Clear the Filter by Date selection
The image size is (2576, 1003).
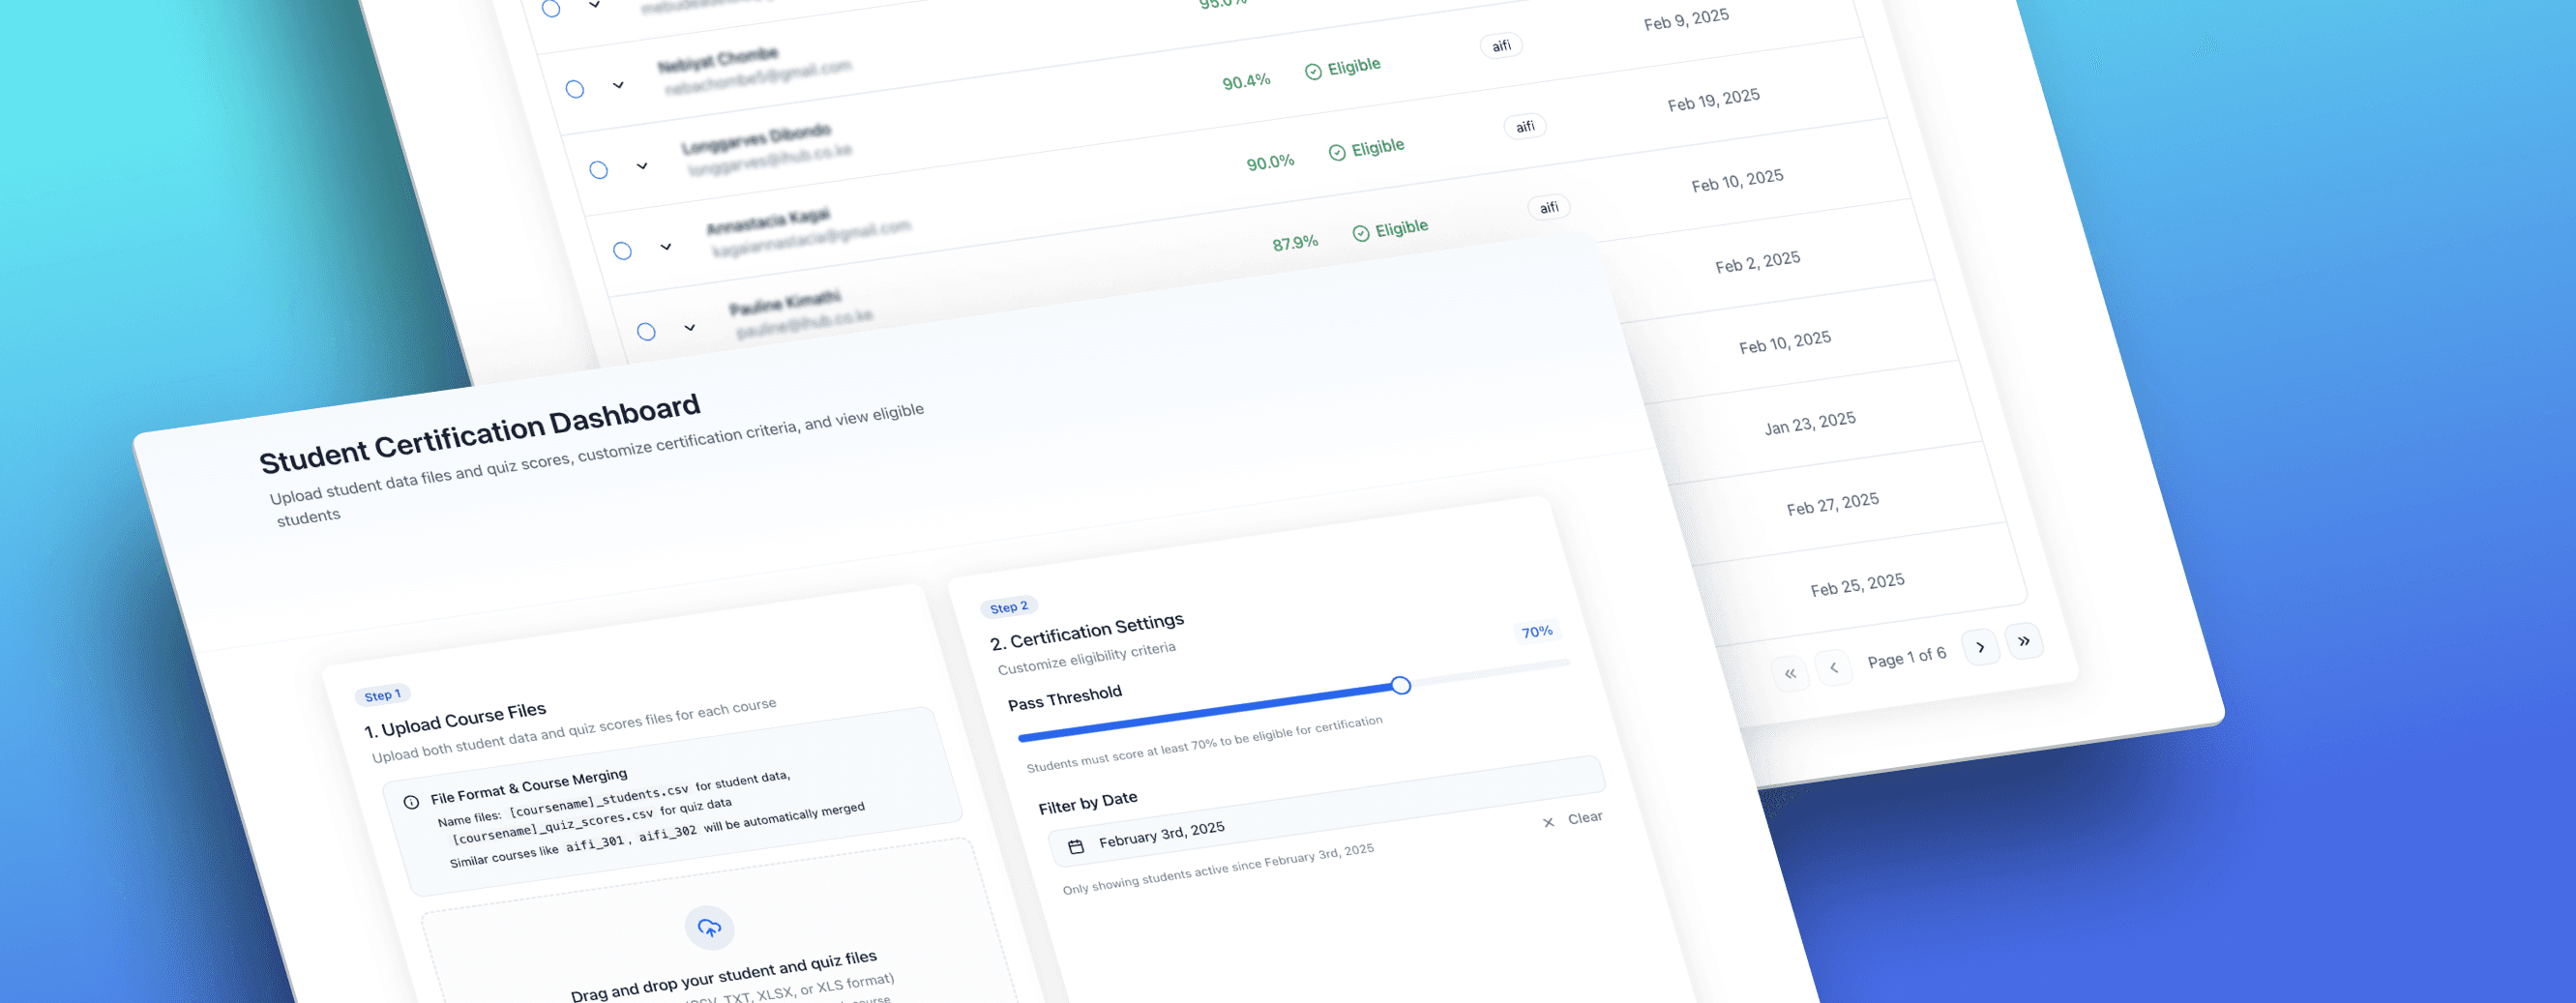click(1573, 820)
